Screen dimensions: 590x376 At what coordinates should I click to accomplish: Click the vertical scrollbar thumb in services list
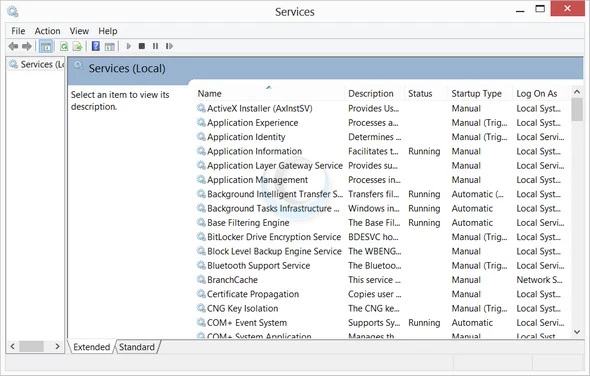point(577,110)
